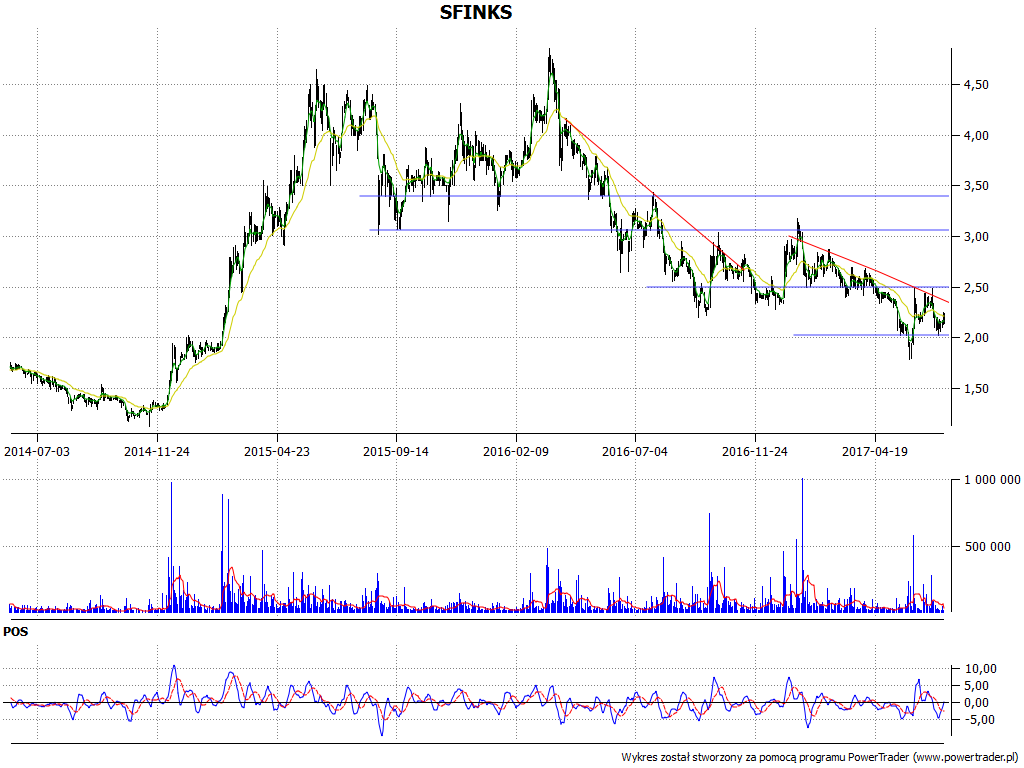This screenshot has height=768, width=1024.
Task: Click the POS indicator label
Action: pos(16,632)
